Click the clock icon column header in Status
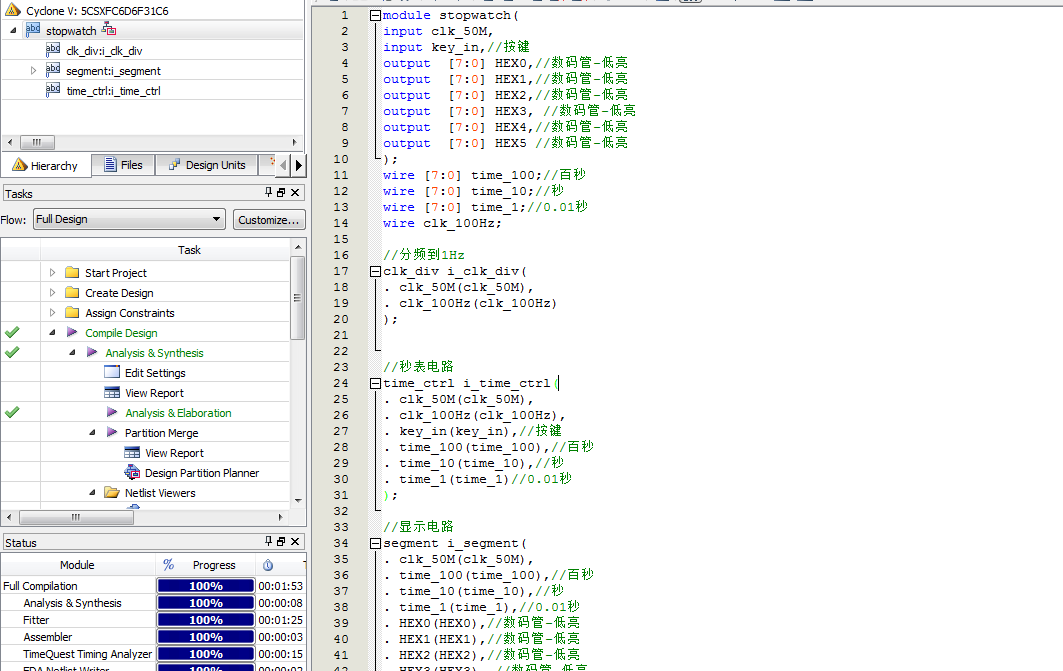This screenshot has height=671, width=1063. pos(268,565)
